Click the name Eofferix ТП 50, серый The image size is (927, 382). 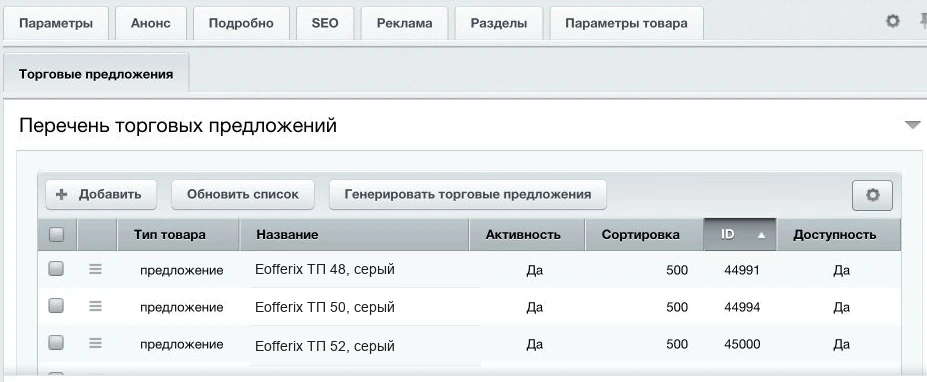[325, 307]
